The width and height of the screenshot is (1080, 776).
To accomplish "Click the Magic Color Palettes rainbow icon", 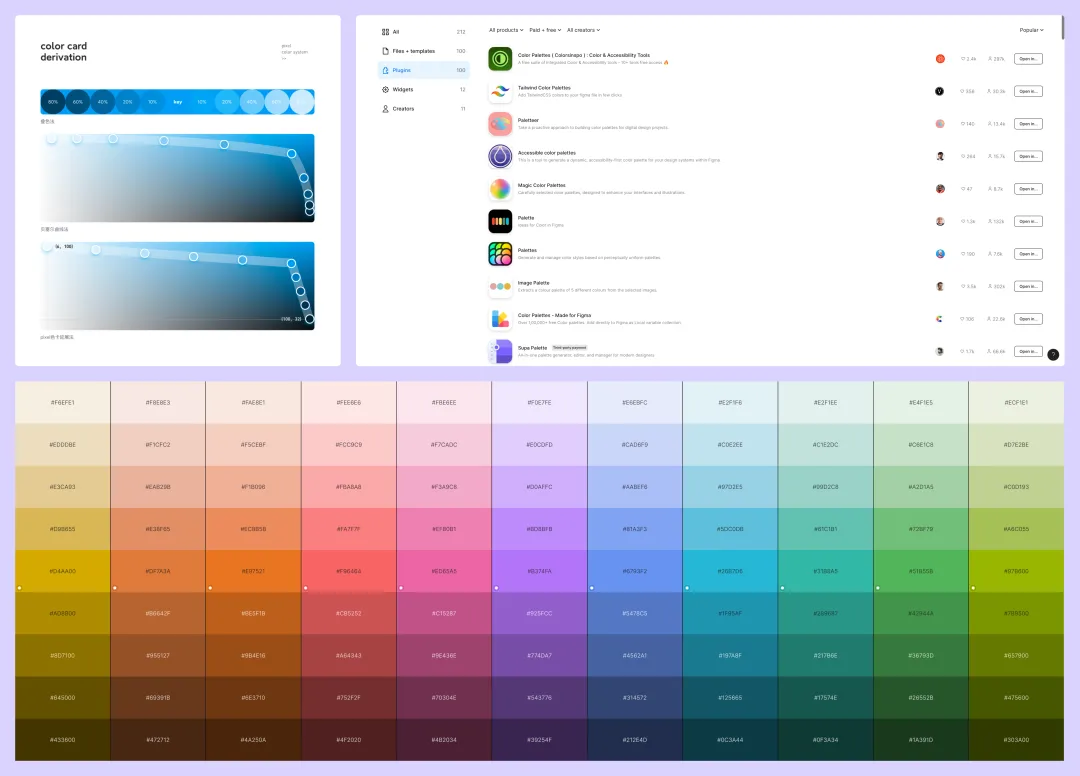I will click(500, 189).
